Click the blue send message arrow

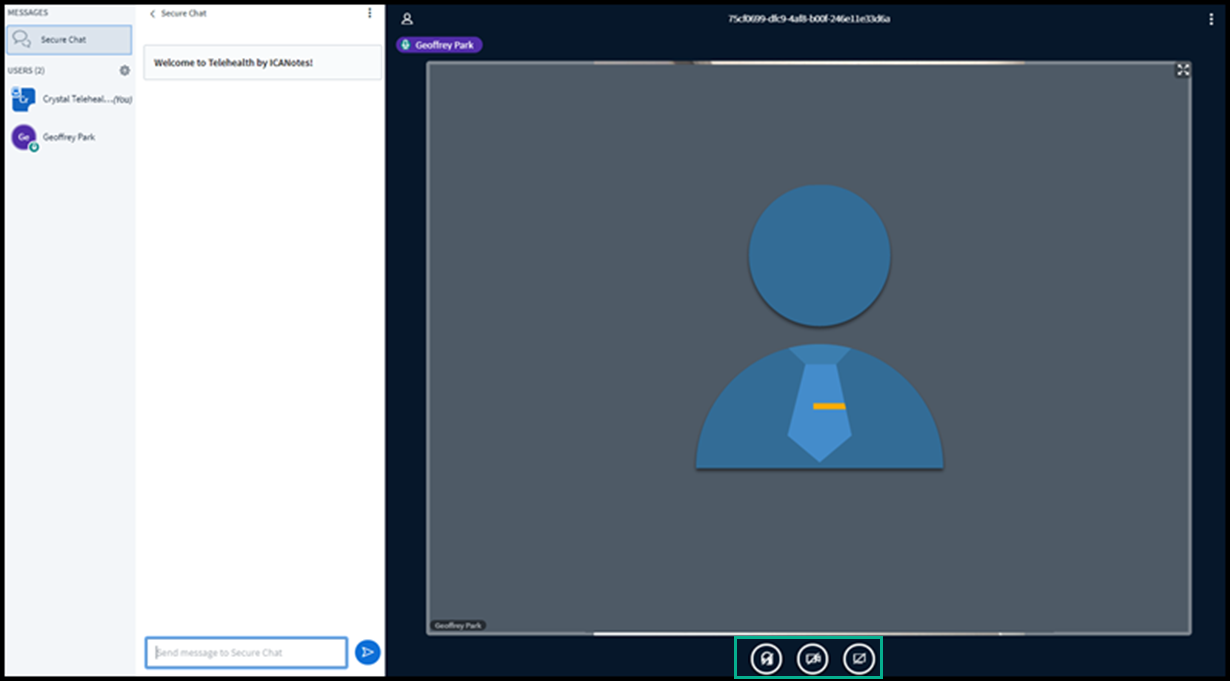tap(367, 652)
